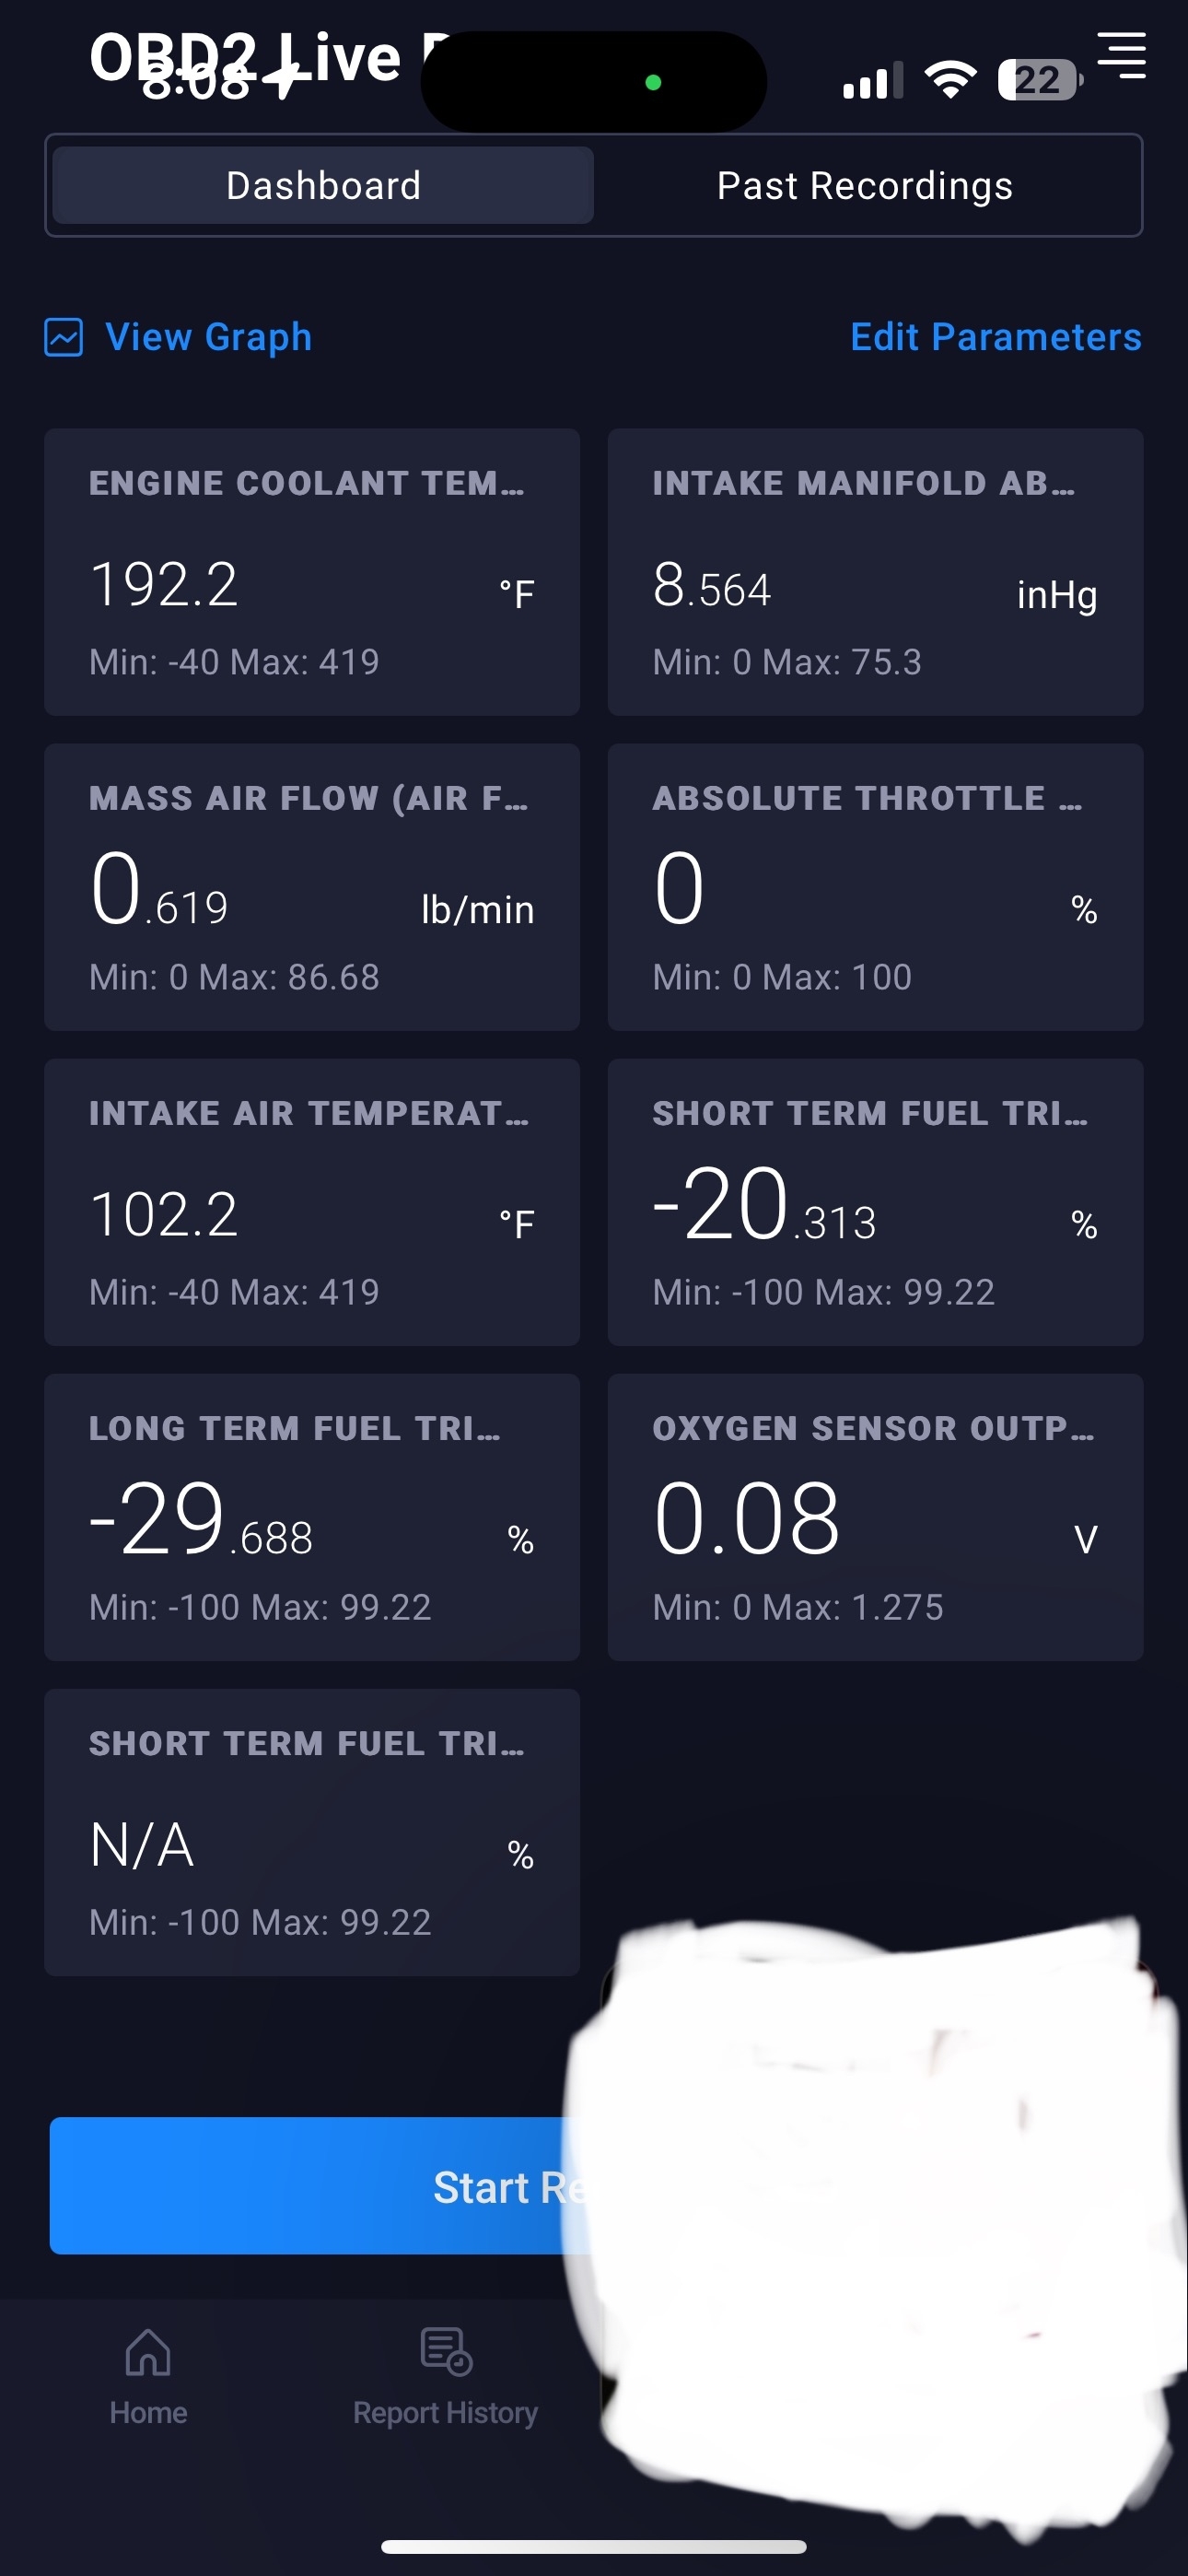
Task: Select the Intake Manifold Absolute Pressure card
Action: coord(875,572)
